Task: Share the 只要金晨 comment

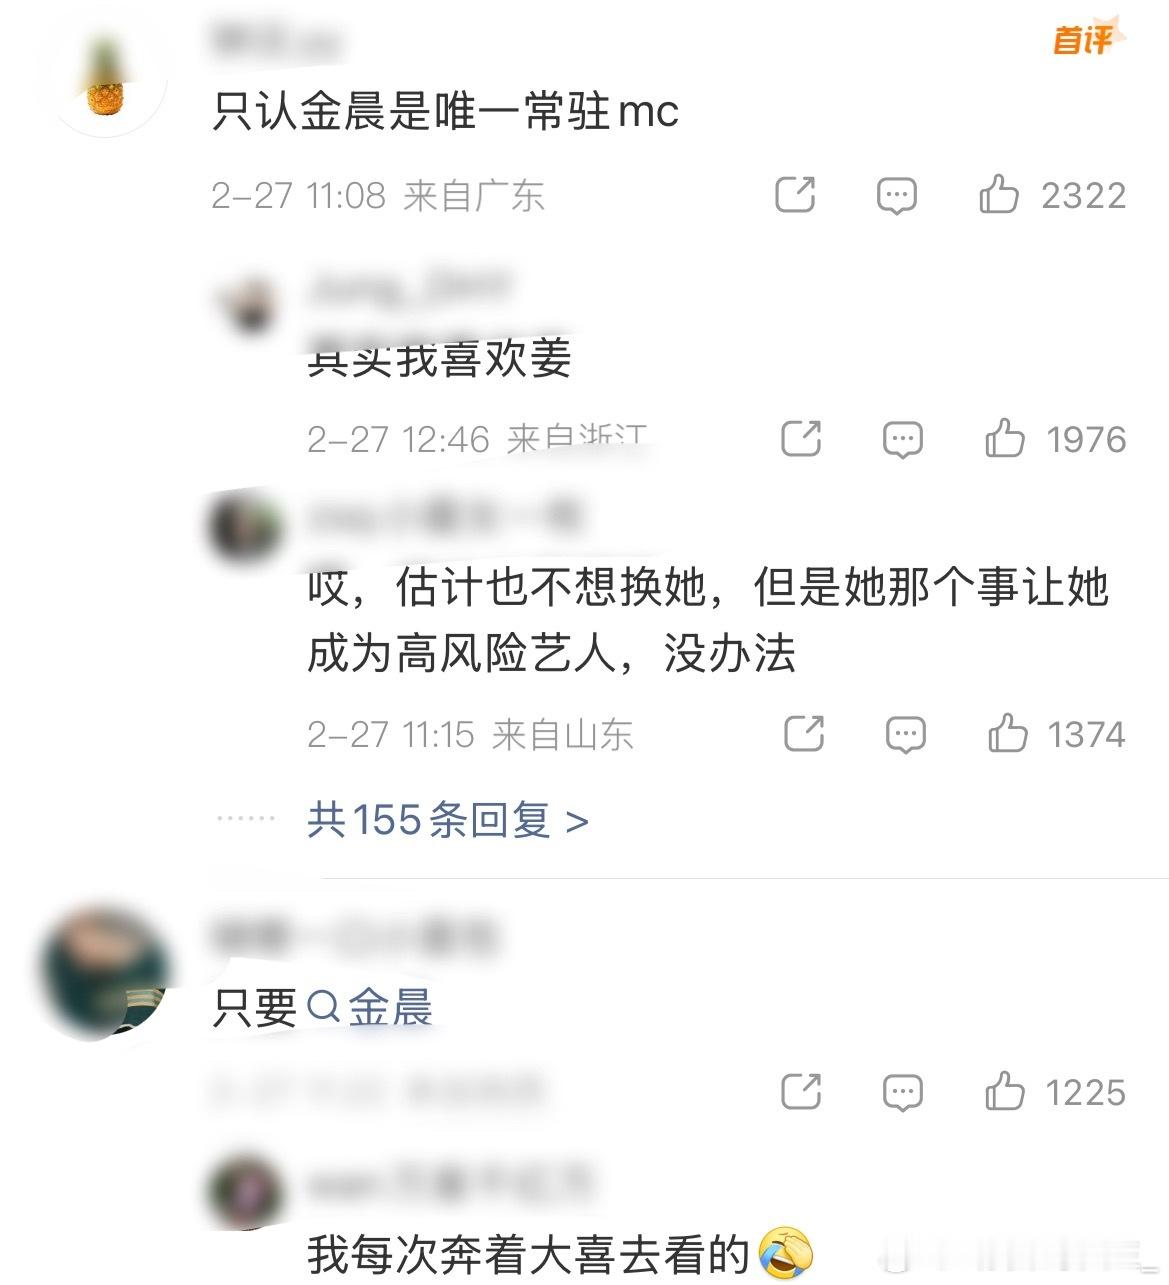Action: point(800,1091)
